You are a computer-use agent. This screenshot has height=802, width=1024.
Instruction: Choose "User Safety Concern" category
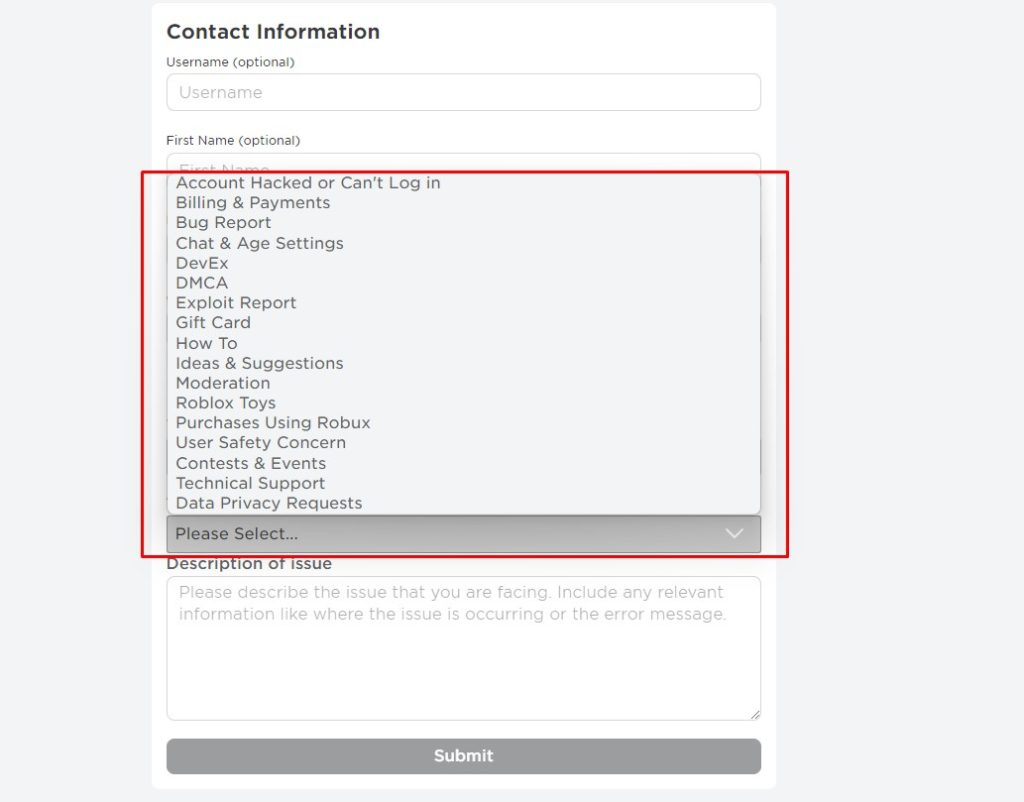[x=260, y=443]
